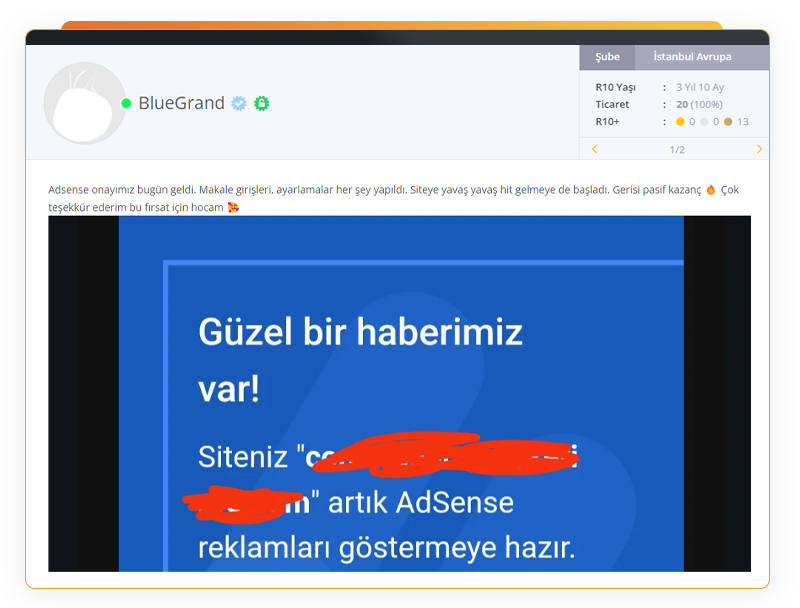Click the gold R10+ medal dot
Screen dimensions: 800x608
click(x=680, y=122)
